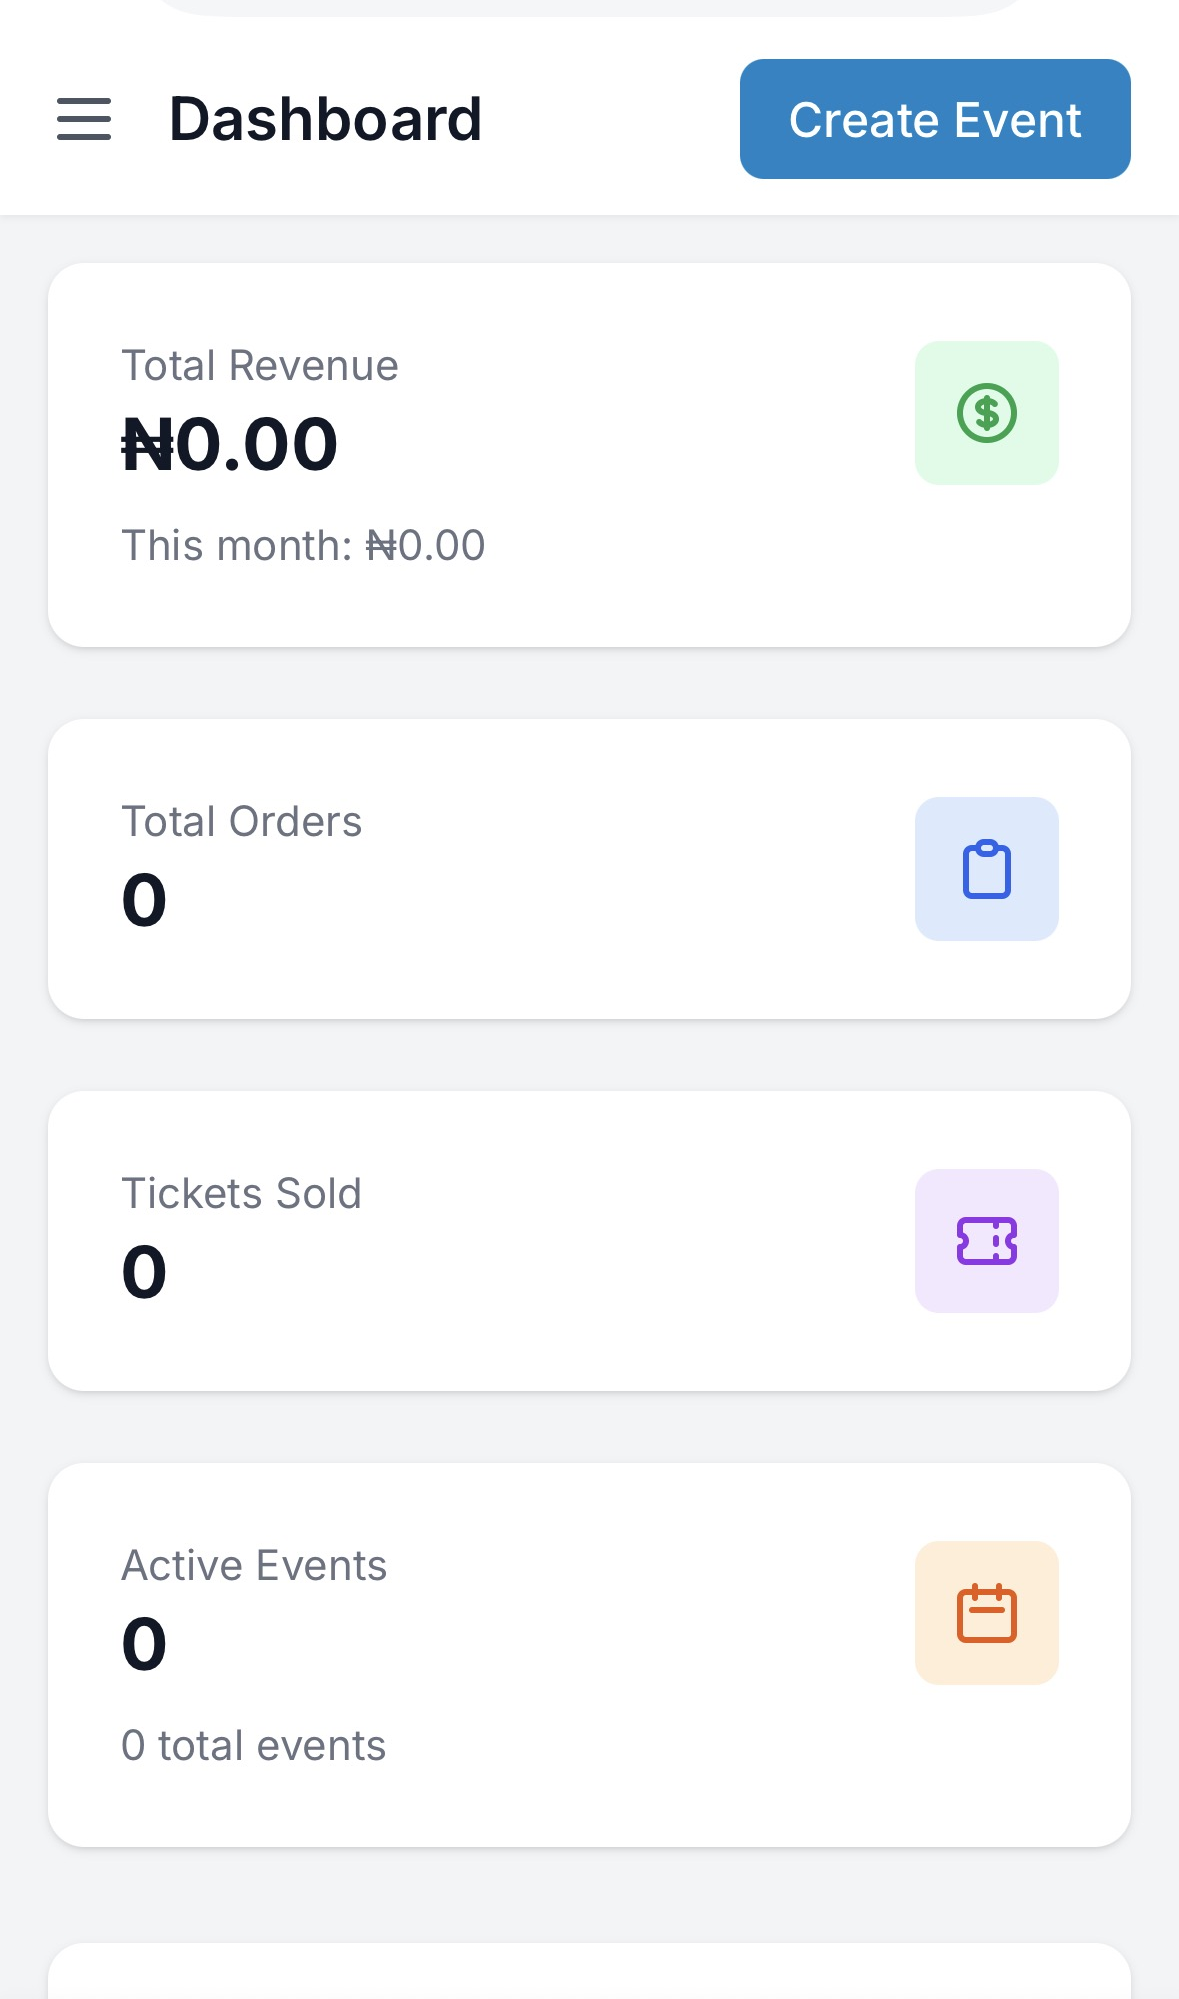The image size is (1179, 1999).
Task: Click the Active Events count value
Action: (x=144, y=1644)
